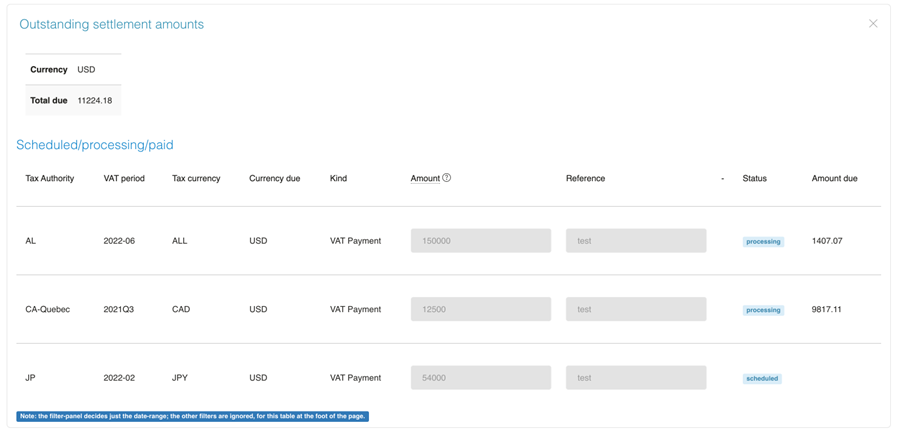Click the blue filter-panel note banner

pos(192,416)
